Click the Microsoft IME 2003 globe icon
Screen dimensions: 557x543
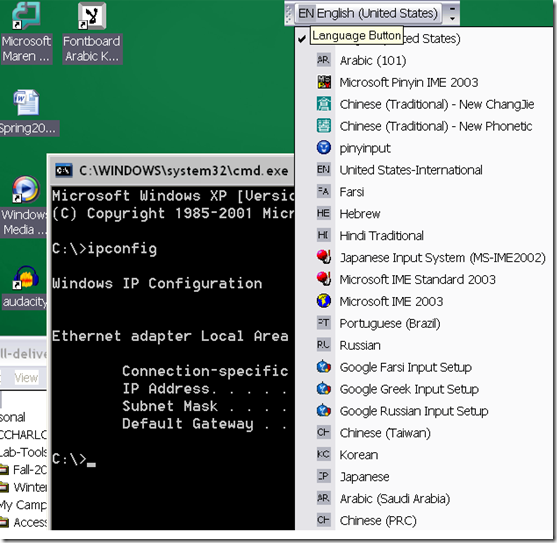coord(324,301)
